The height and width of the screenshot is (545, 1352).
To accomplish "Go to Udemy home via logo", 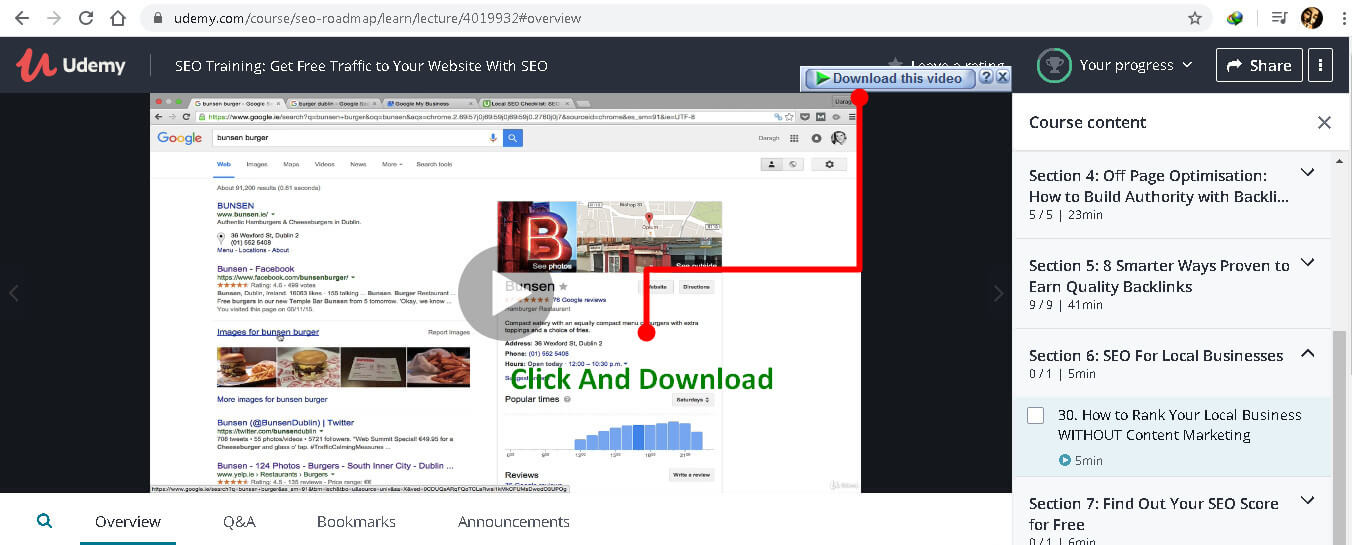I will point(70,66).
